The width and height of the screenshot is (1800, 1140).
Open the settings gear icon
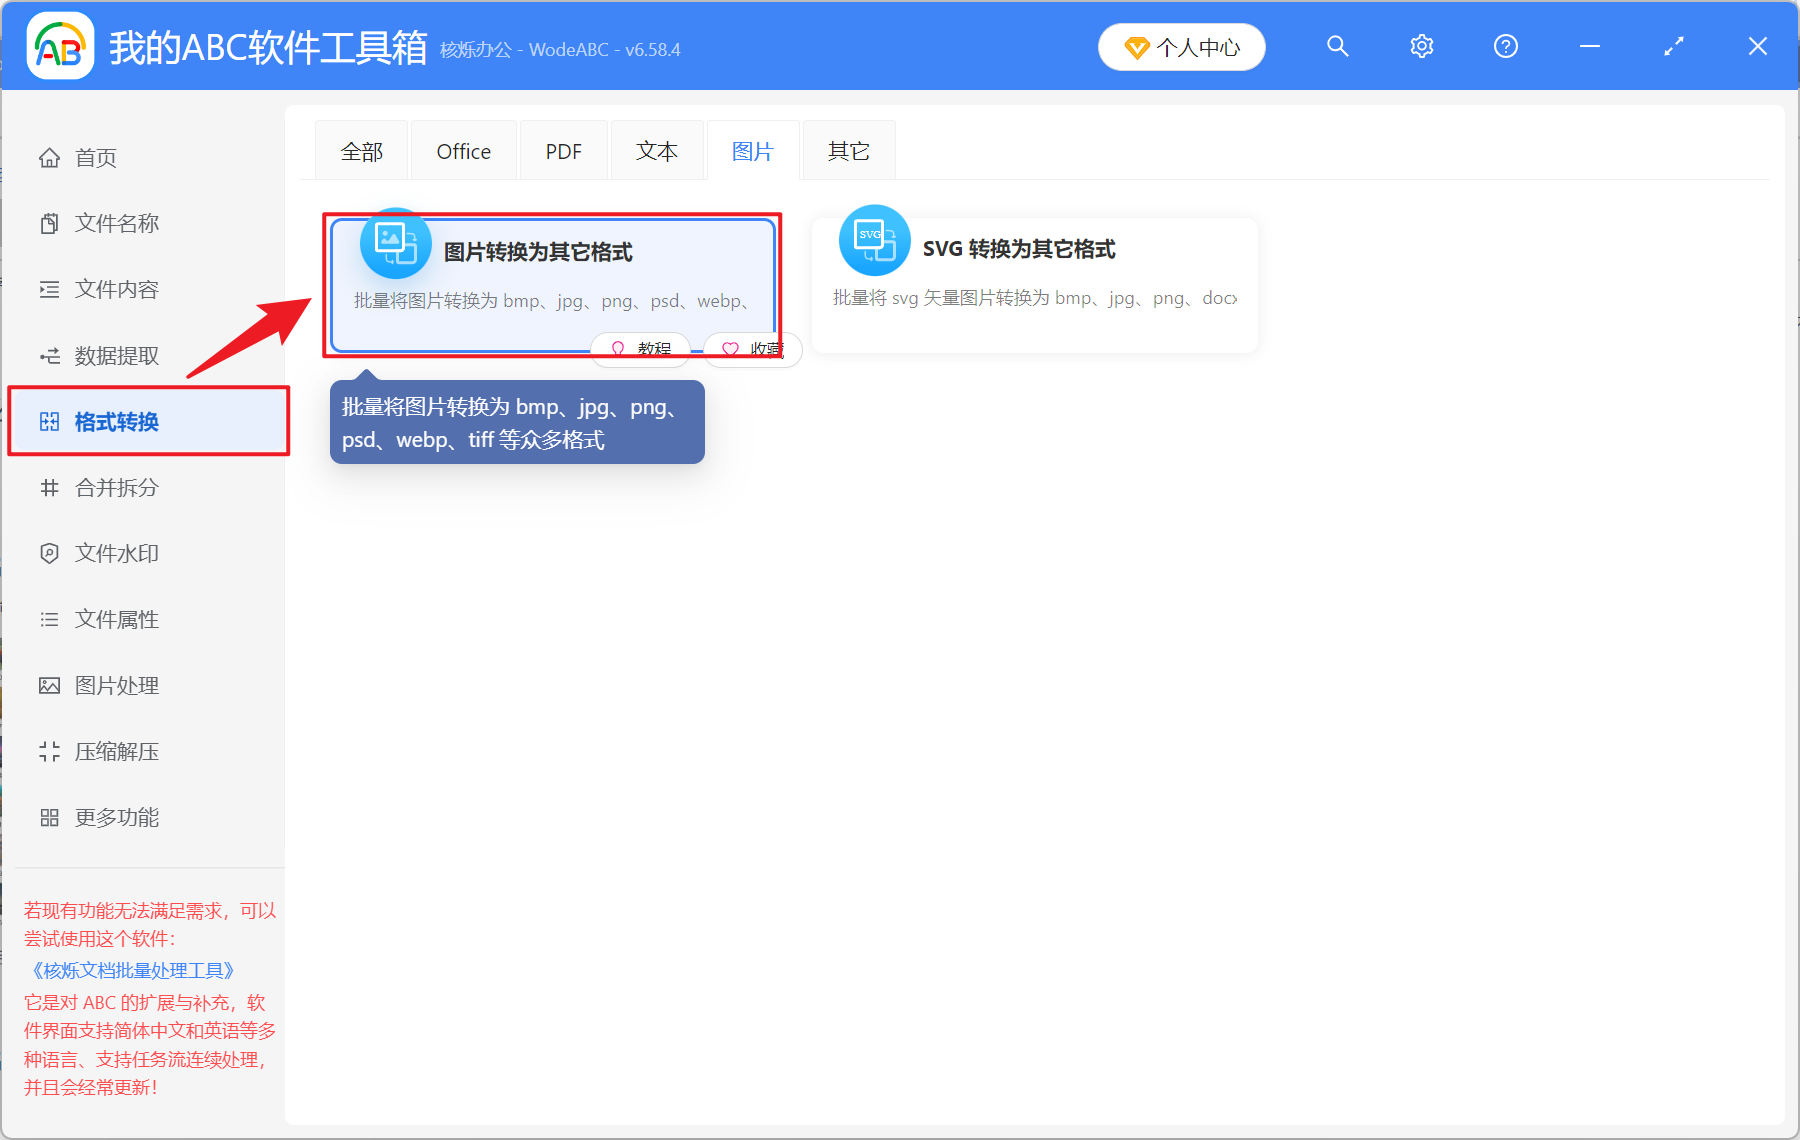(x=1421, y=46)
